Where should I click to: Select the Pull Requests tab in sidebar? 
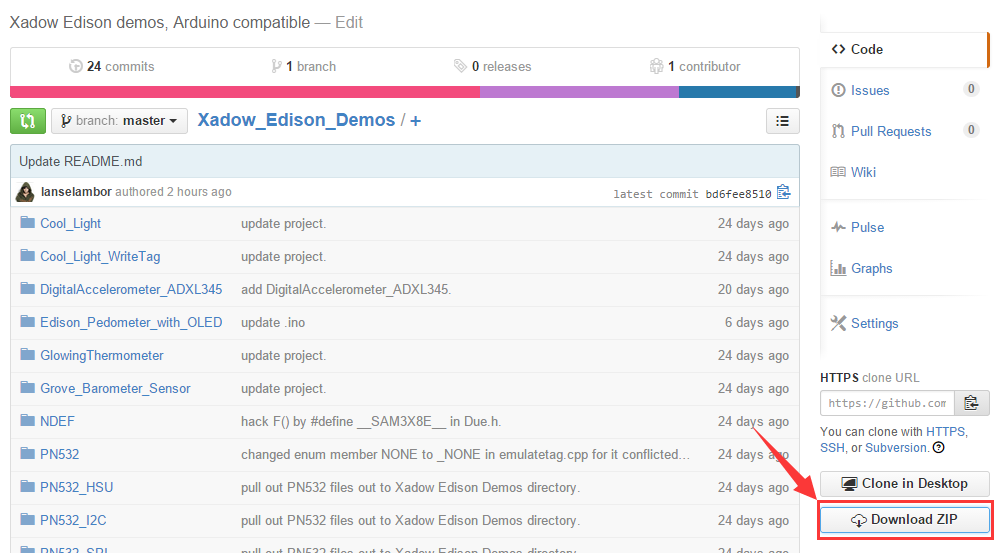click(903, 131)
